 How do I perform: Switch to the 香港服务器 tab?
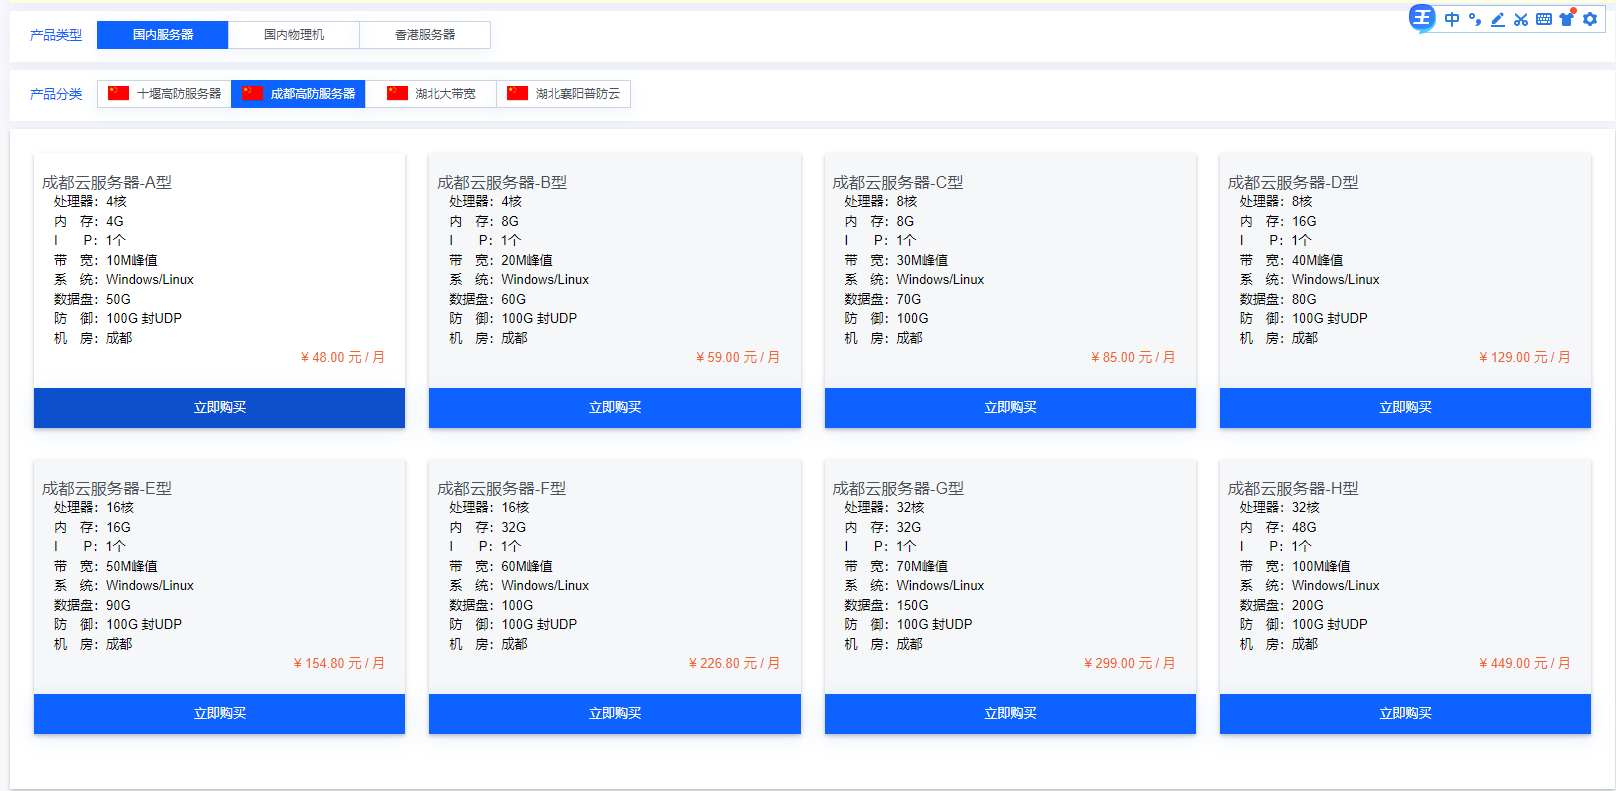pyautogui.click(x=425, y=35)
